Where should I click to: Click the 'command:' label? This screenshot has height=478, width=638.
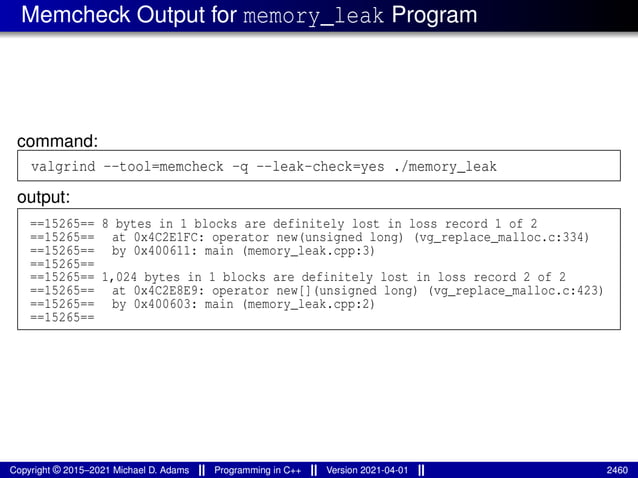[x=57, y=141]
